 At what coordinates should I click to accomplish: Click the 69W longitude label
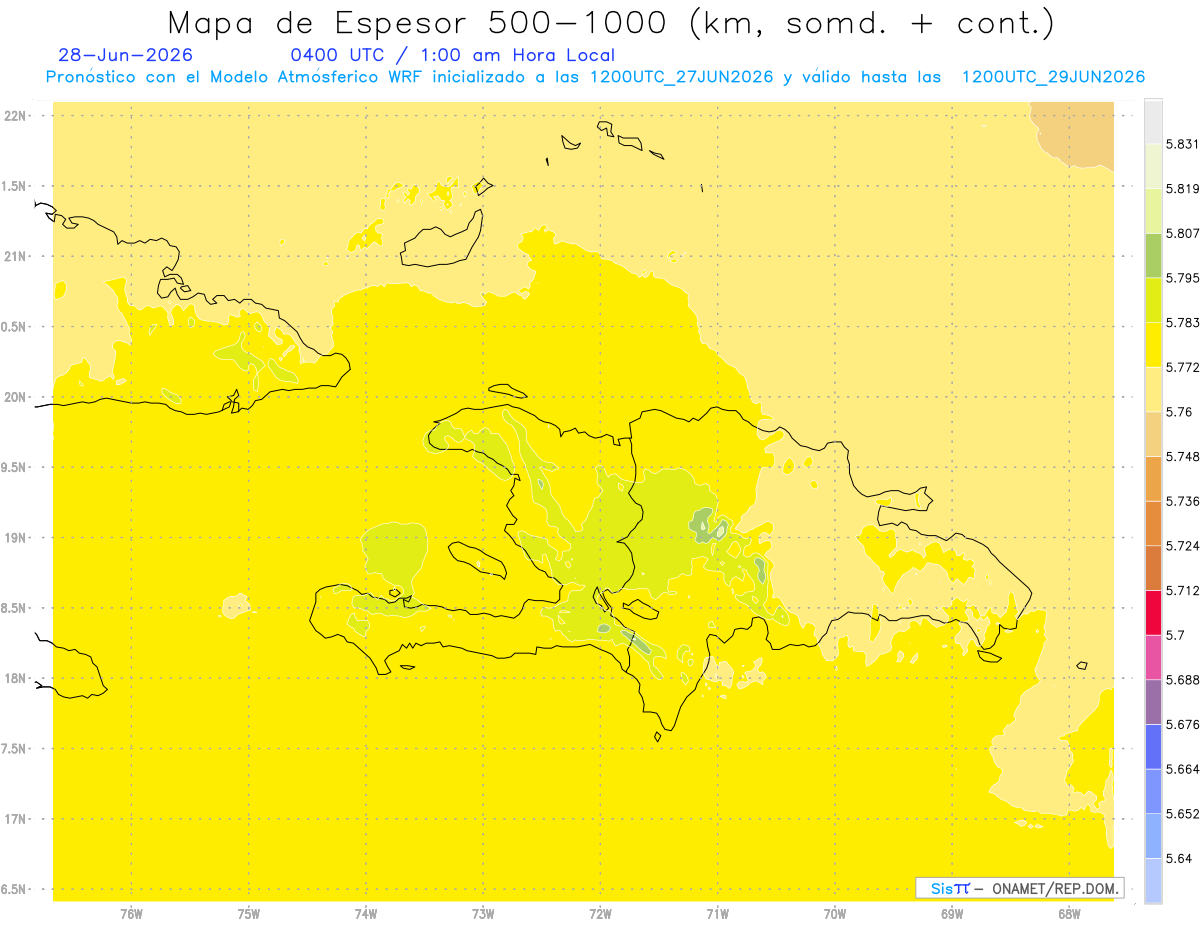click(952, 914)
